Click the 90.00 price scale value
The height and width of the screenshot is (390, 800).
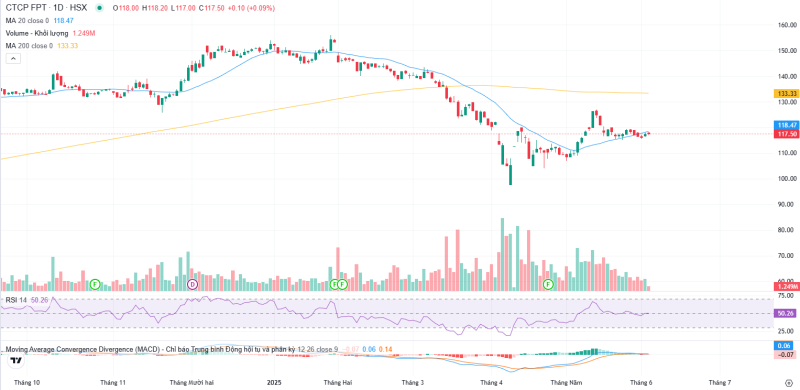786,204
